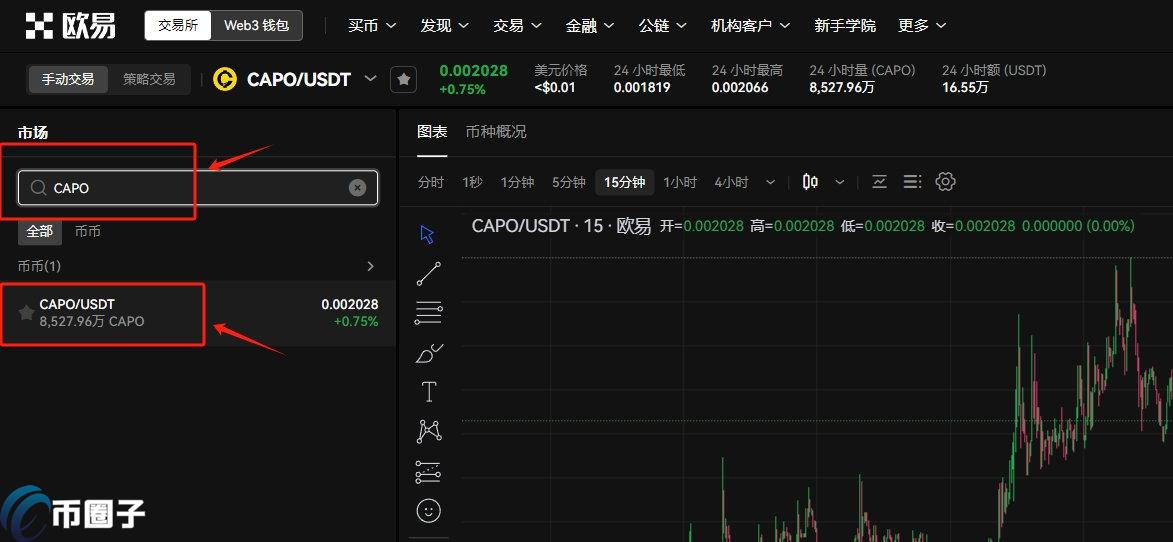1173x542 pixels.
Task: Open chart settings gear
Action: pos(946,182)
